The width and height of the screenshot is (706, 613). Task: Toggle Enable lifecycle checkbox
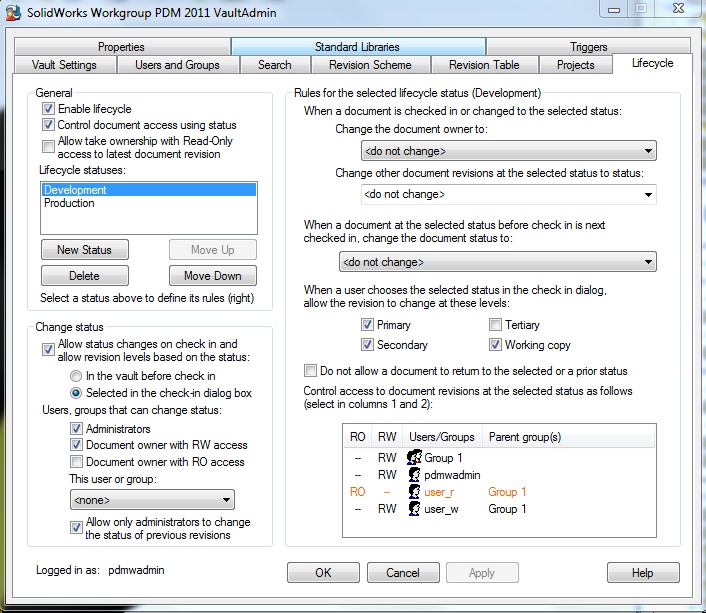[48, 109]
